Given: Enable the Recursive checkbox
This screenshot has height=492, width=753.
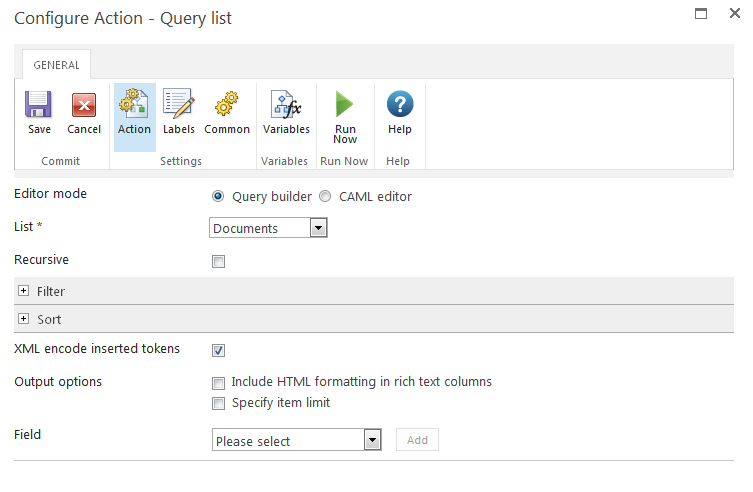Looking at the screenshot, I should click(219, 262).
